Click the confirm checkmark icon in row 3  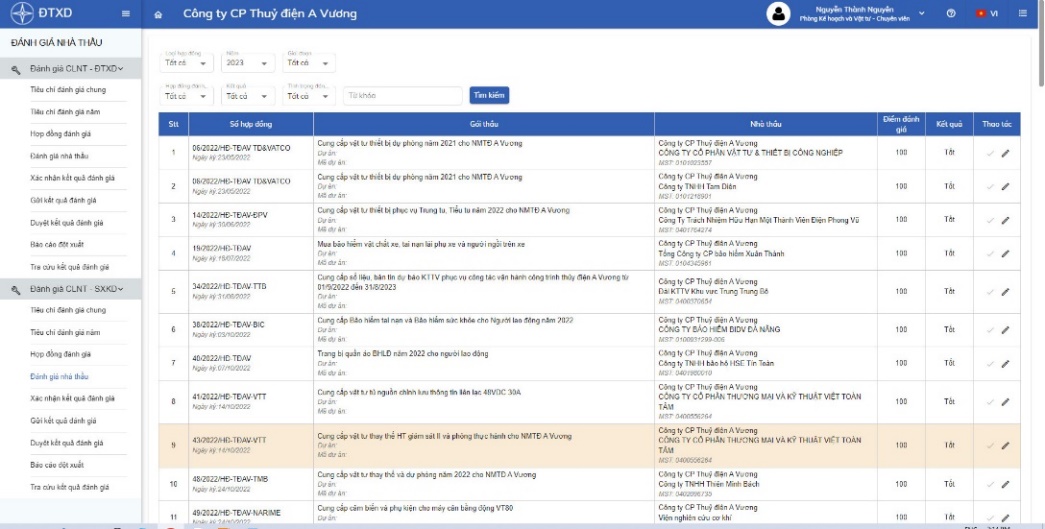click(990, 220)
